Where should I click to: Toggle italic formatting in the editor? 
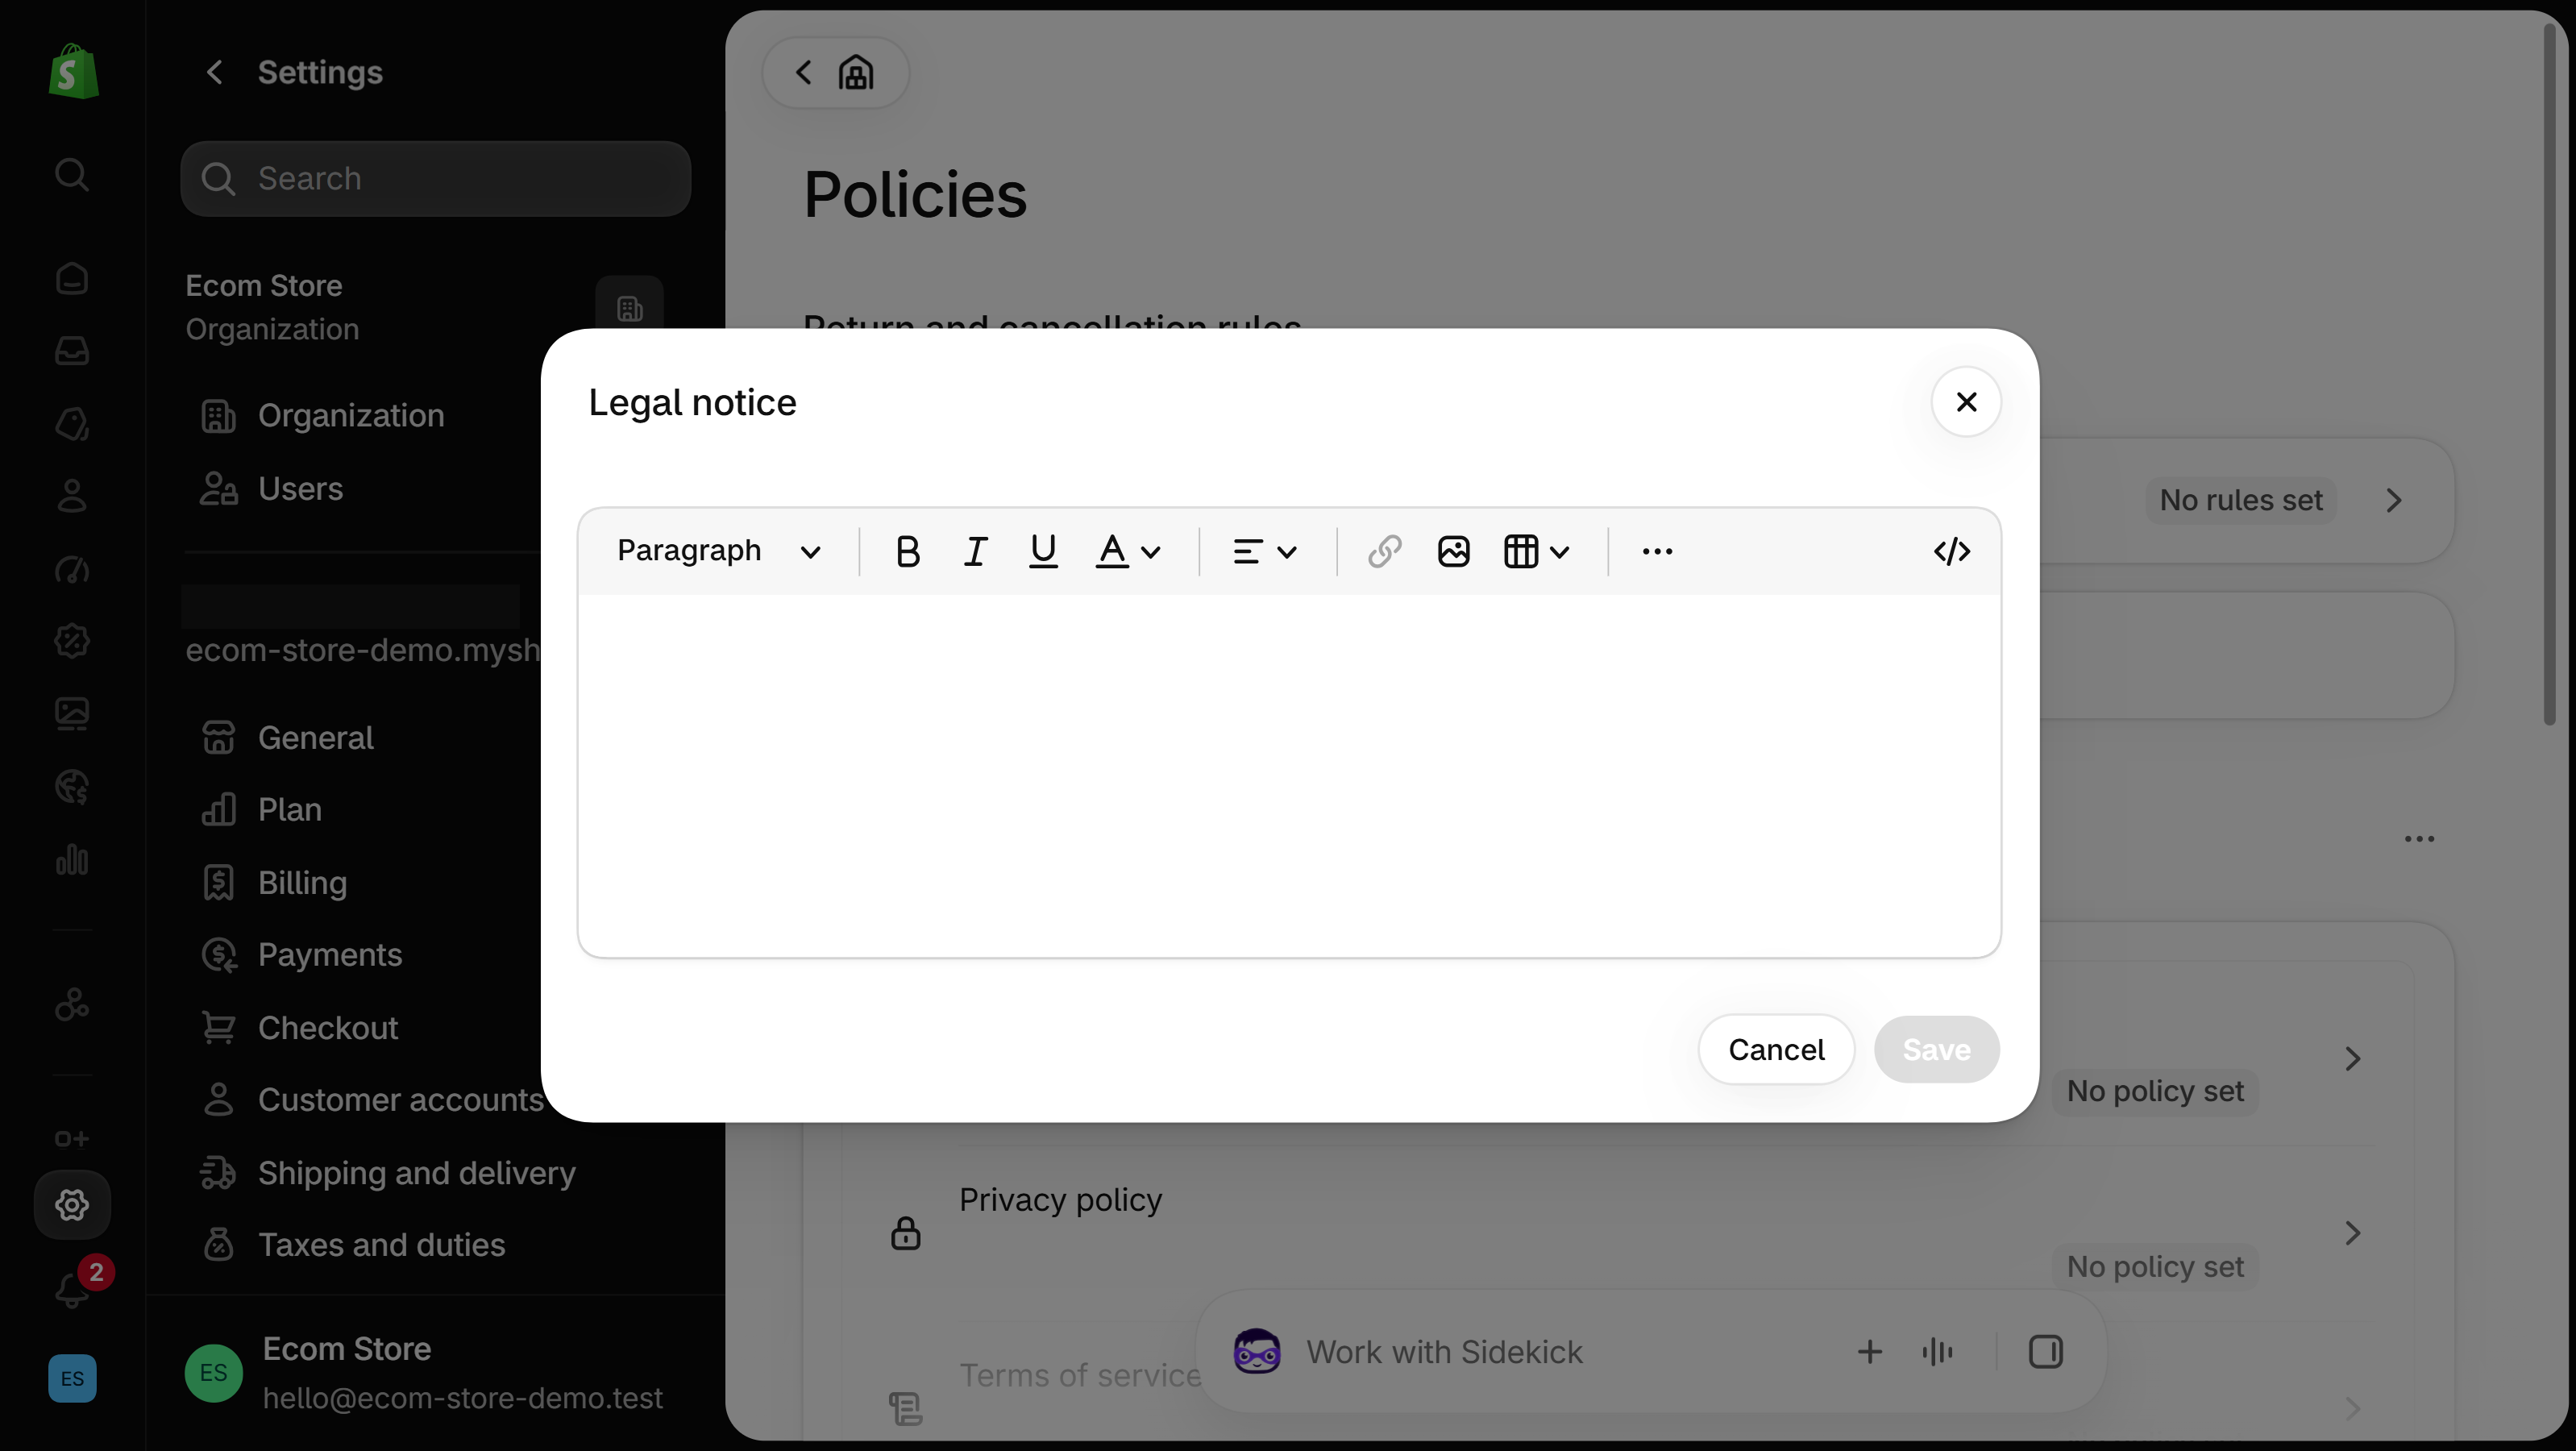tap(975, 551)
